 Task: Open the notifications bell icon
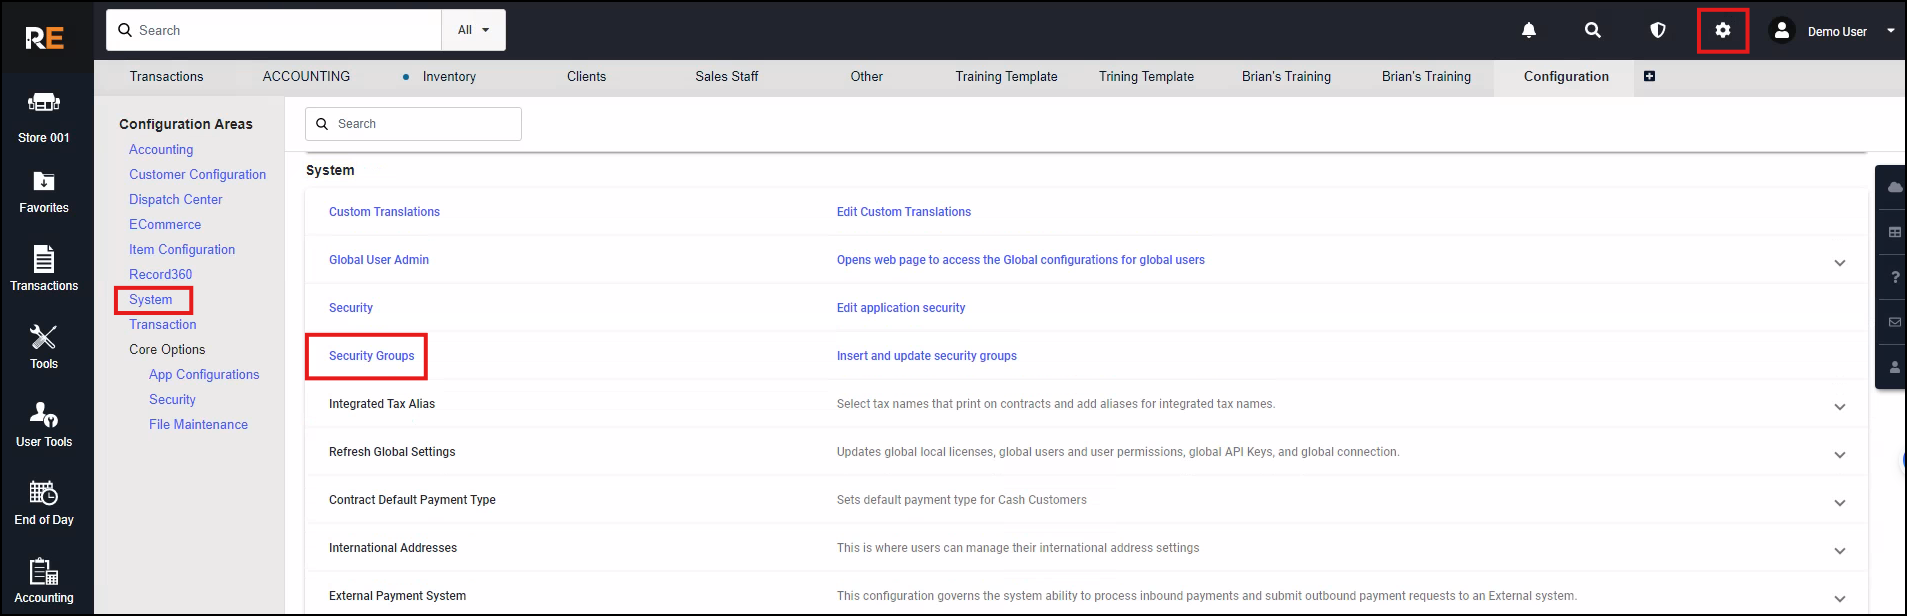pyautogui.click(x=1528, y=31)
